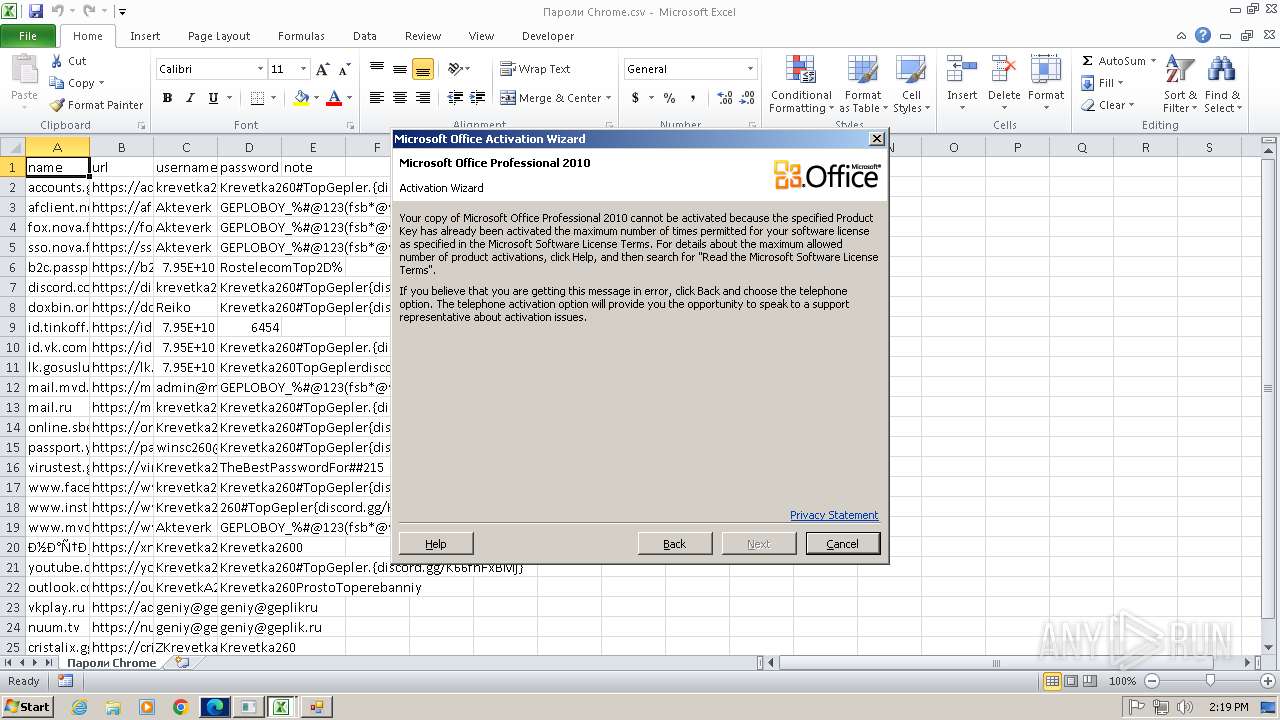Increase cell indent
The image size is (1280, 720).
coord(478,98)
